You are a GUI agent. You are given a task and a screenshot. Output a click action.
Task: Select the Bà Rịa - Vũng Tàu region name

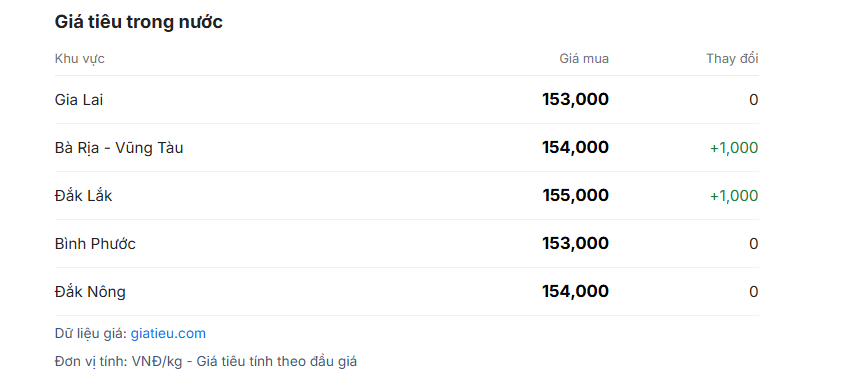tap(119, 148)
